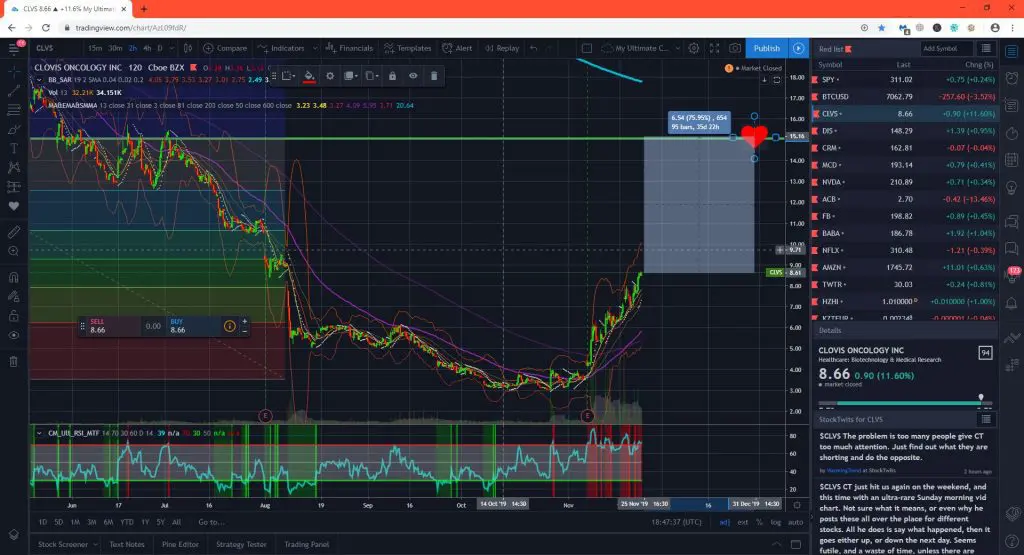The width and height of the screenshot is (1024, 555).
Task: Create an Alert from the top toolbar
Action: (x=457, y=48)
